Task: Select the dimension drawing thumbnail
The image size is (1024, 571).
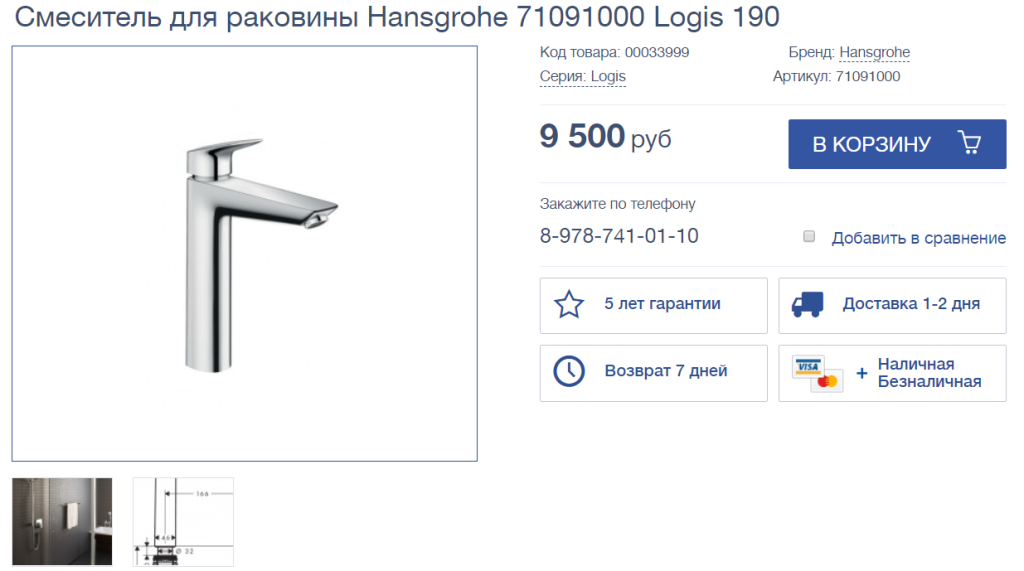Action: coord(184,521)
